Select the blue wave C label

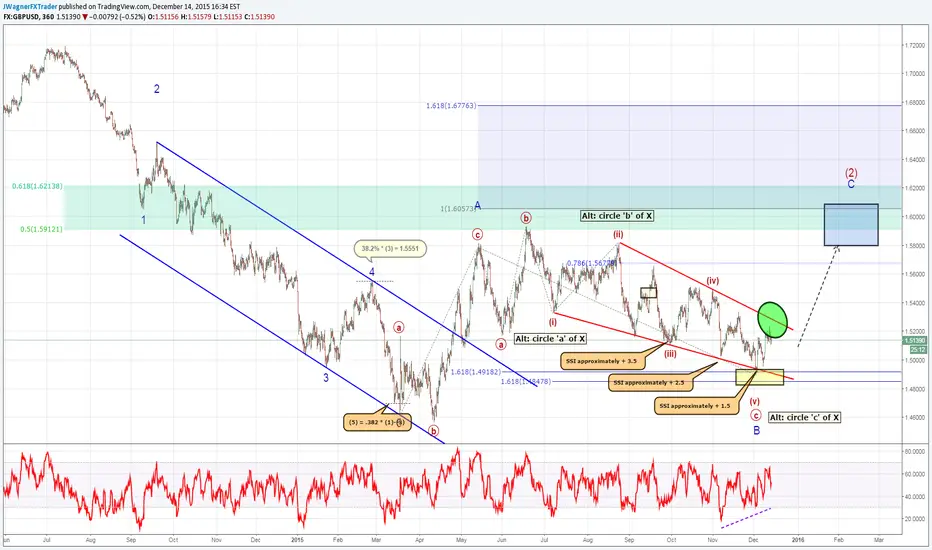(x=851, y=184)
